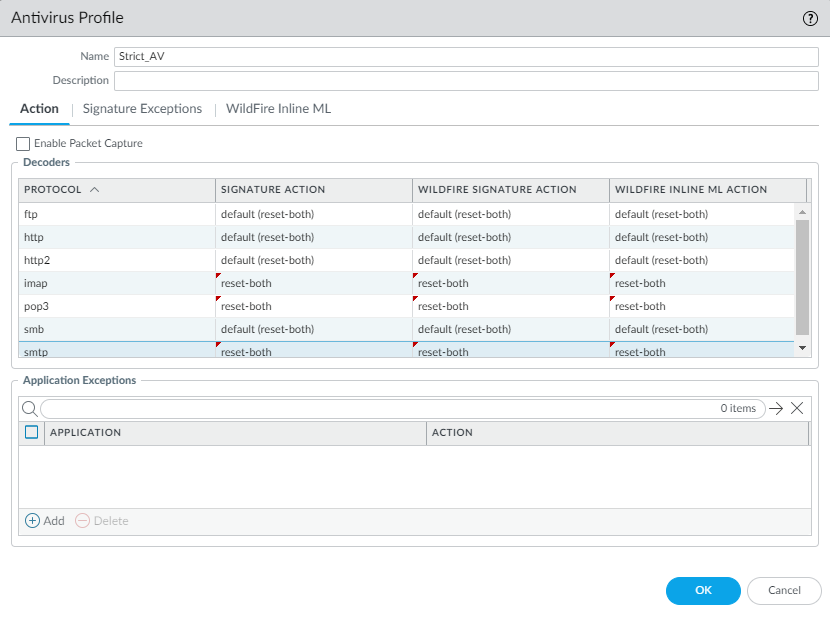Click the Cancel button
830x618 pixels.
pyautogui.click(x=784, y=591)
